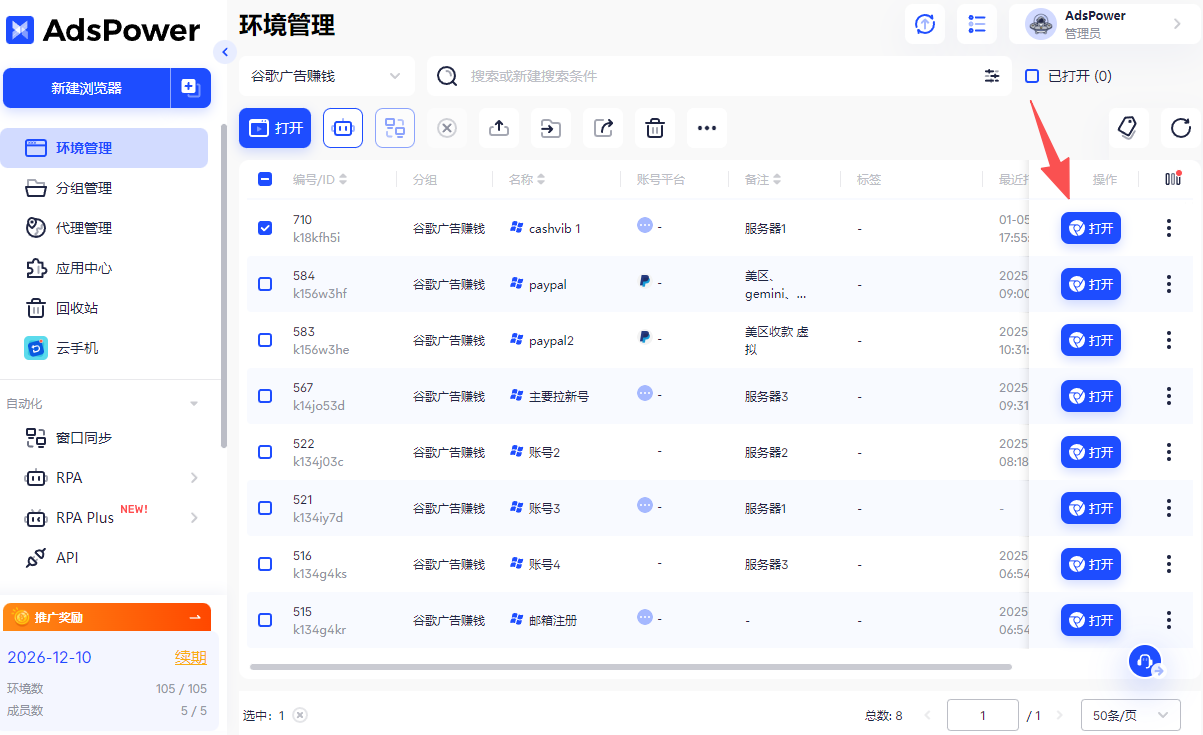Open the RPA robot toolbar icon
Image resolution: width=1203 pixels, height=735 pixels.
[342, 128]
